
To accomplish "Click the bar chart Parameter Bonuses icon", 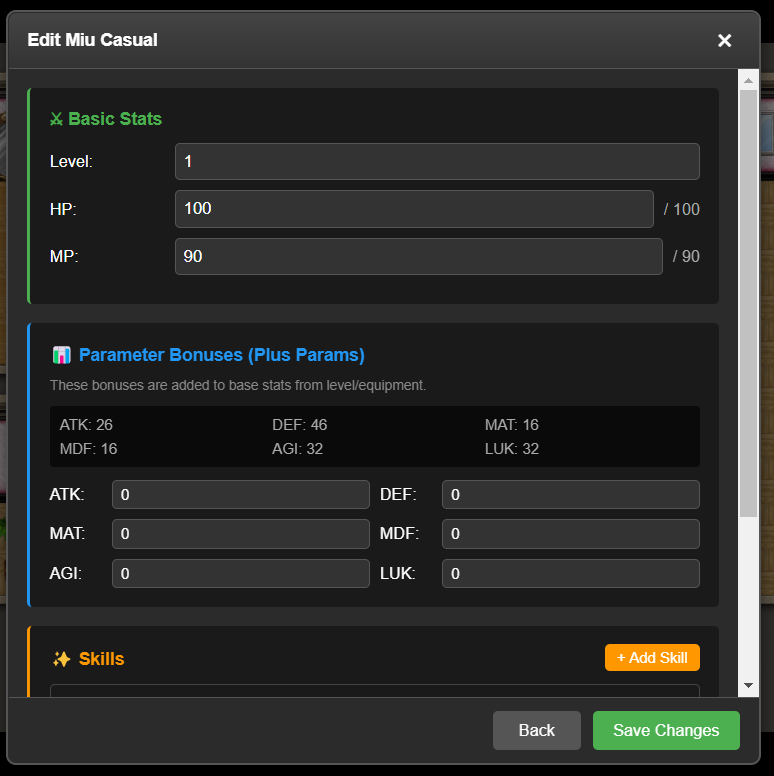I will point(62,355).
